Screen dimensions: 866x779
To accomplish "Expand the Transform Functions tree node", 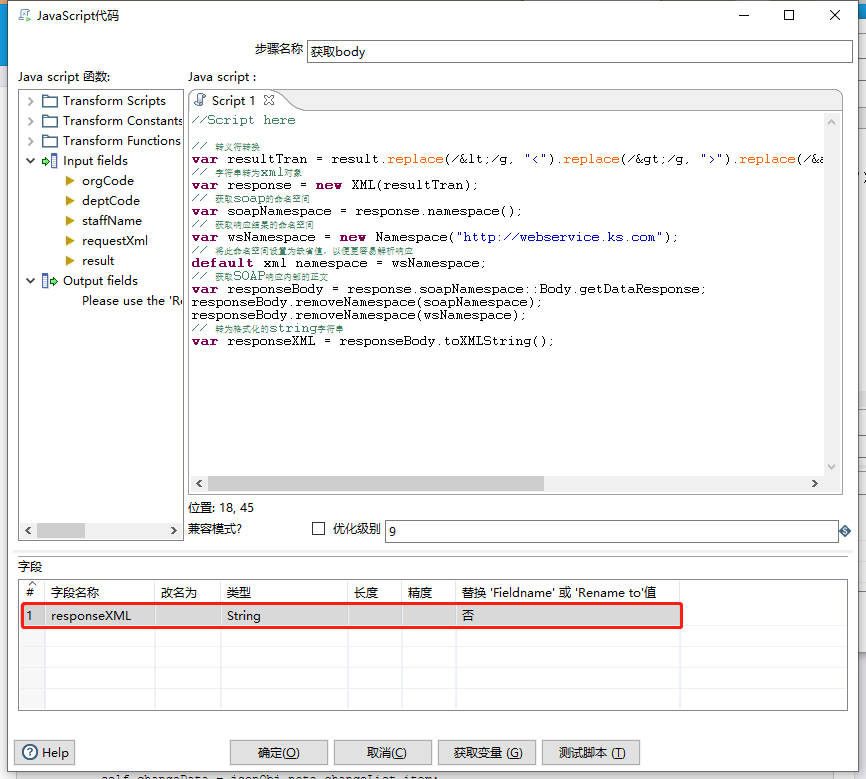I will [x=30, y=141].
